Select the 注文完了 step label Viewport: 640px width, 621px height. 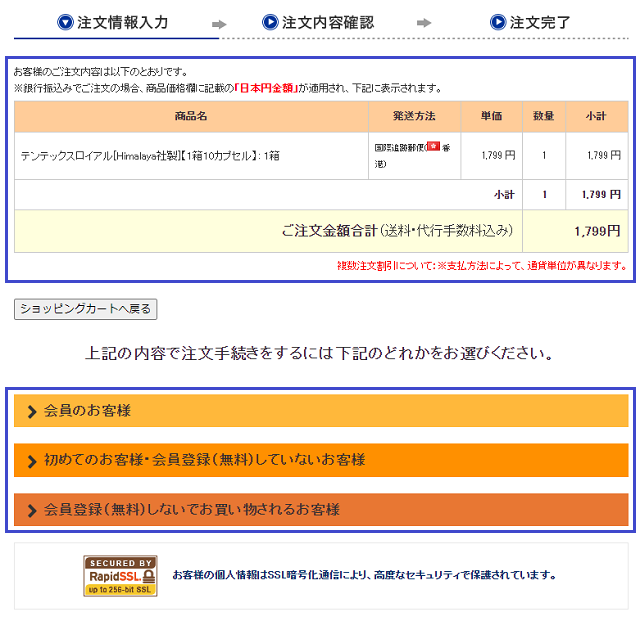coord(540,22)
